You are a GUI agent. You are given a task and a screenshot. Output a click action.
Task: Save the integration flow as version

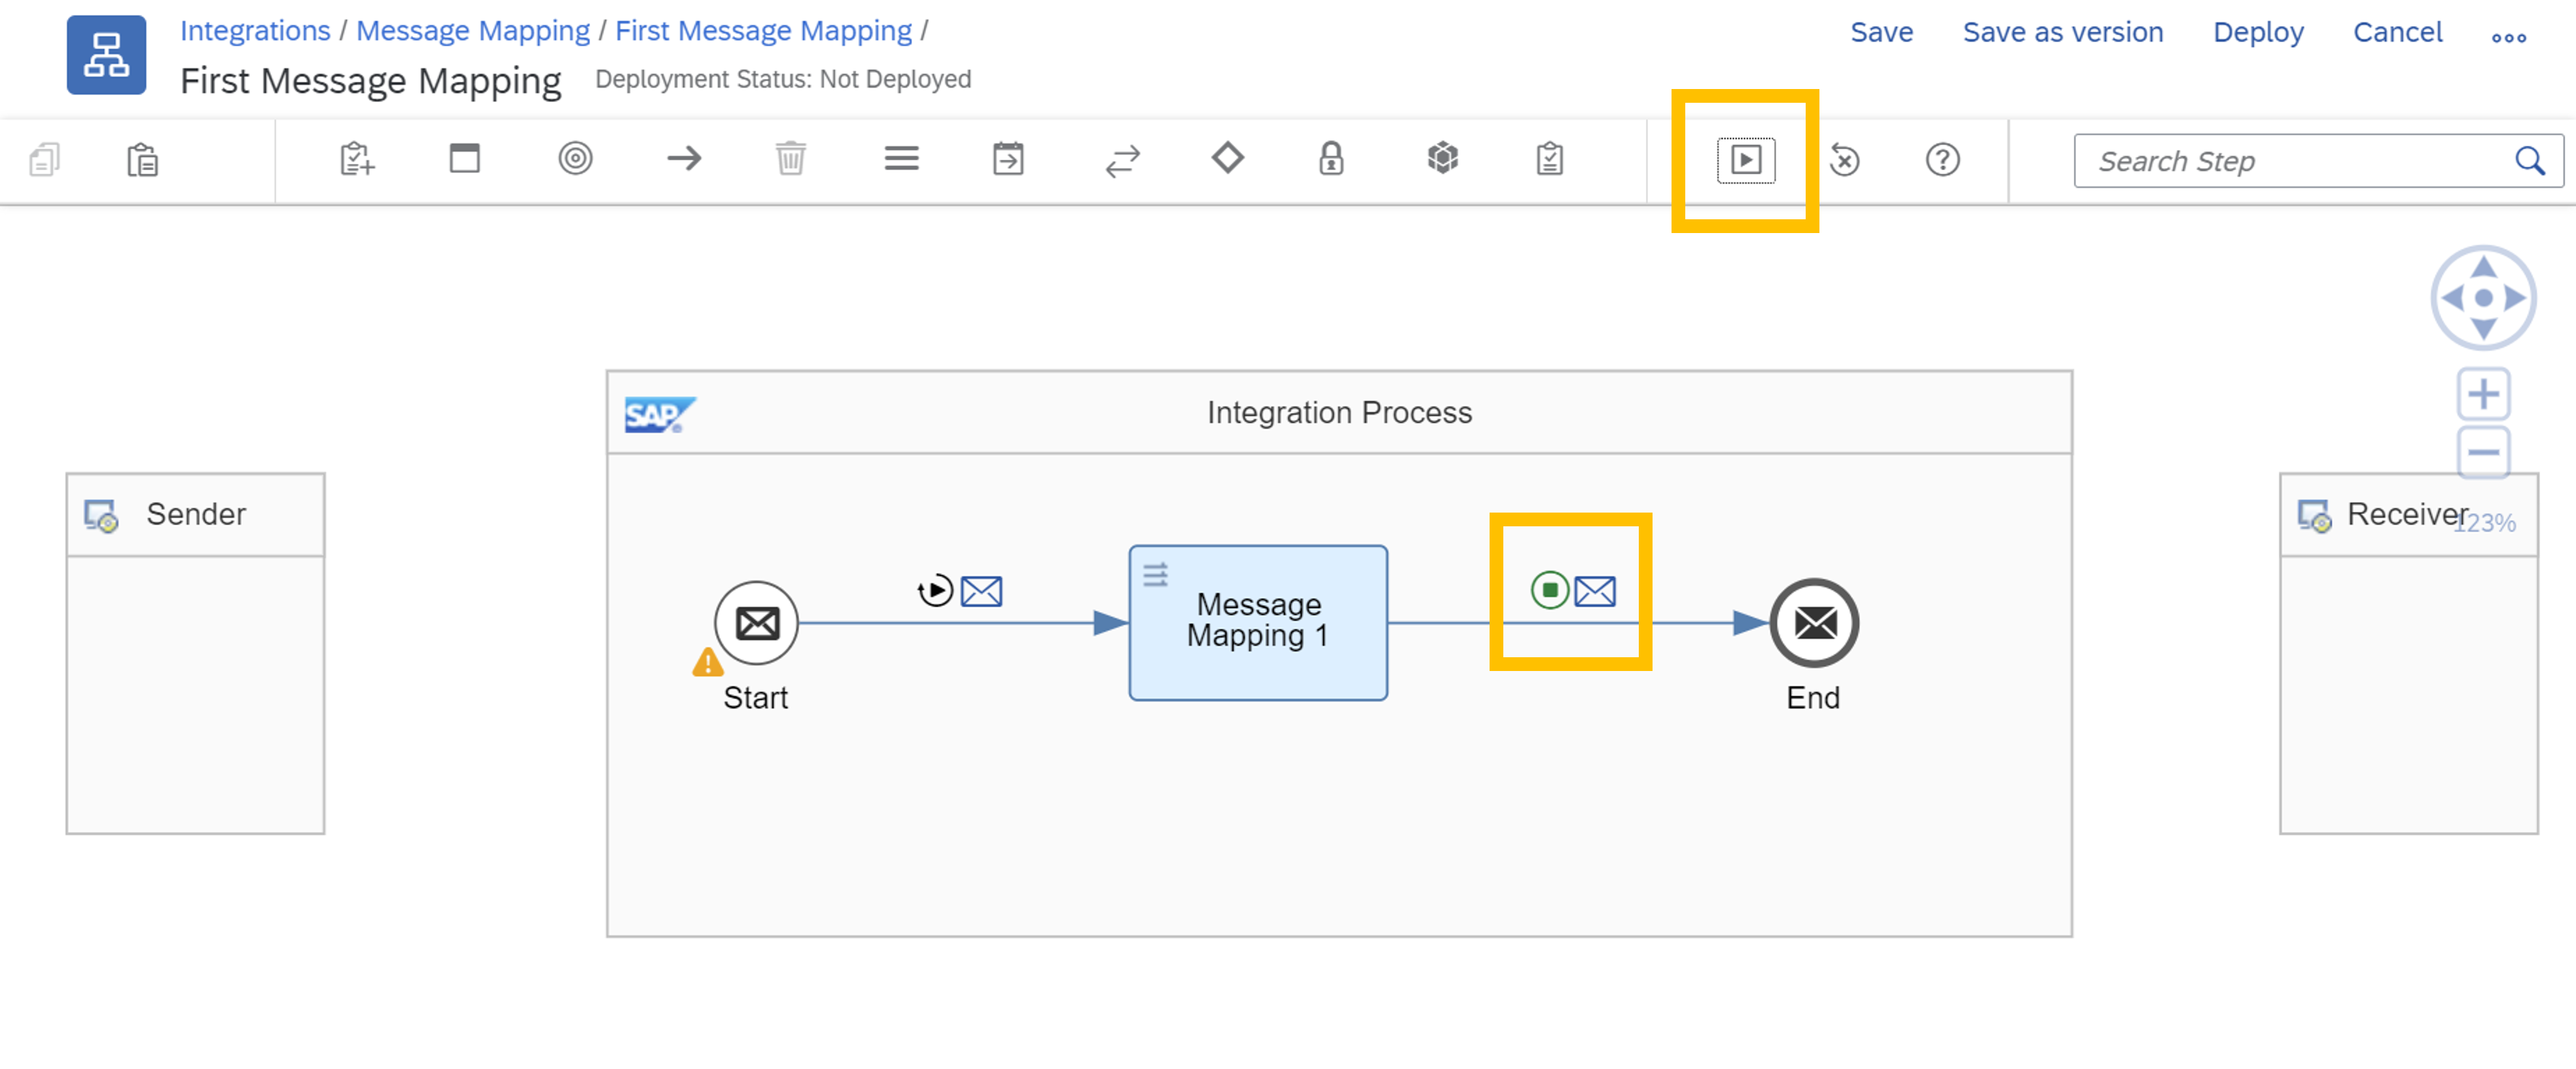coord(2063,32)
